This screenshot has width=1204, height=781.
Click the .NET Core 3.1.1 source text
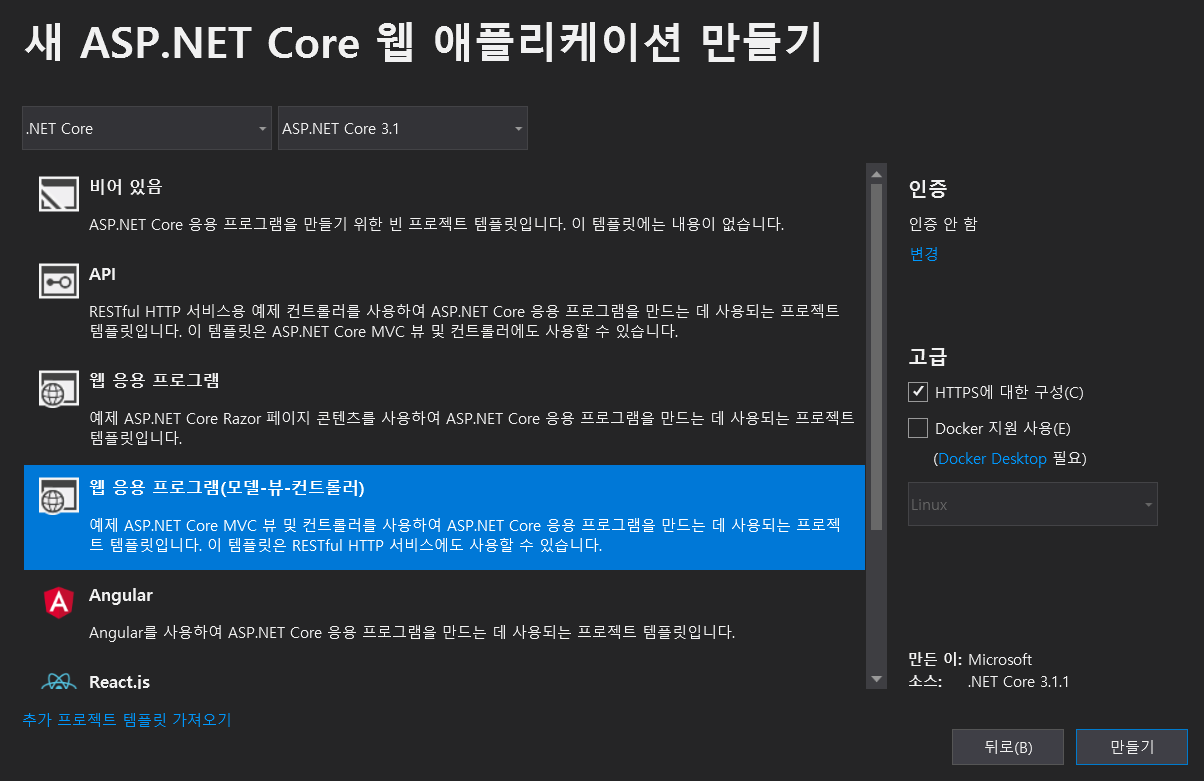pos(1019,682)
